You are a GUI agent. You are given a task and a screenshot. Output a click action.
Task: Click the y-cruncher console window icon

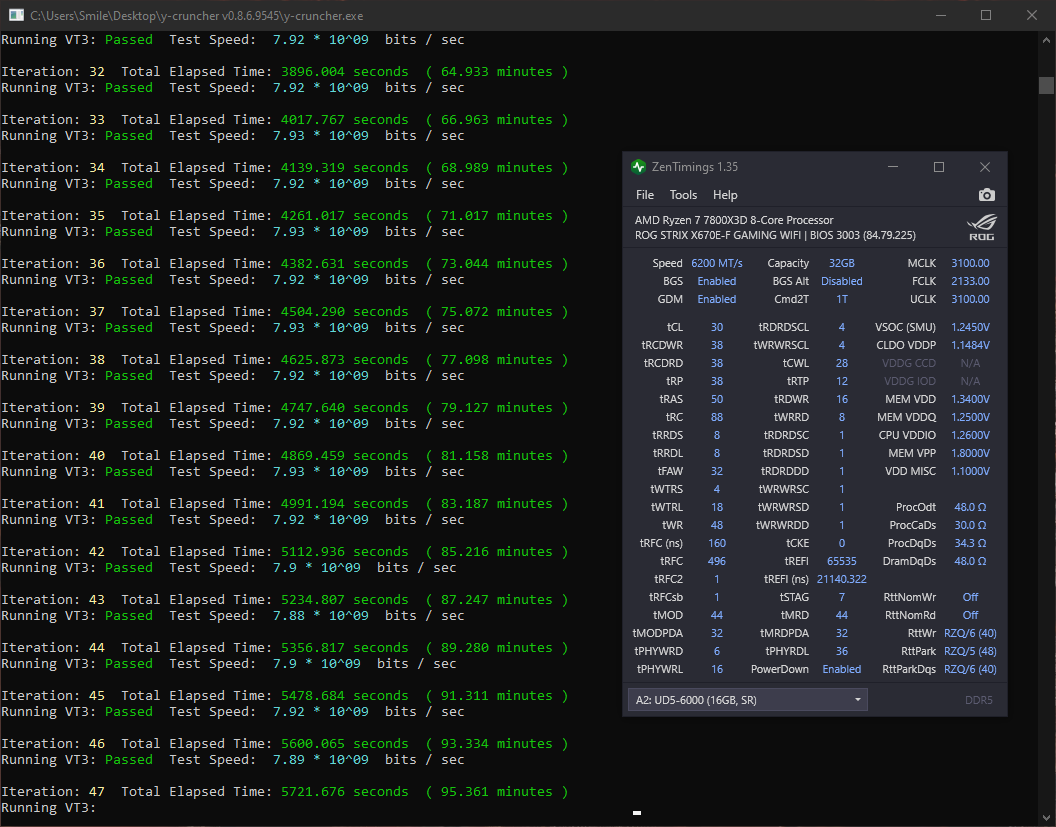[x=15, y=15]
